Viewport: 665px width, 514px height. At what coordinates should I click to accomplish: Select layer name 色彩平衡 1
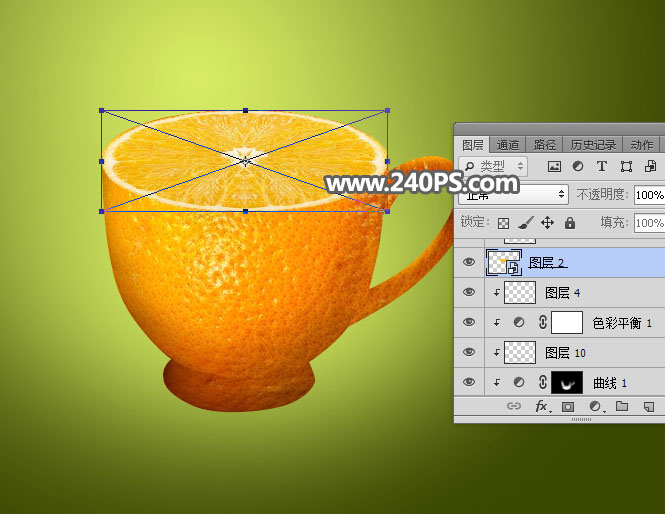[x=622, y=323]
